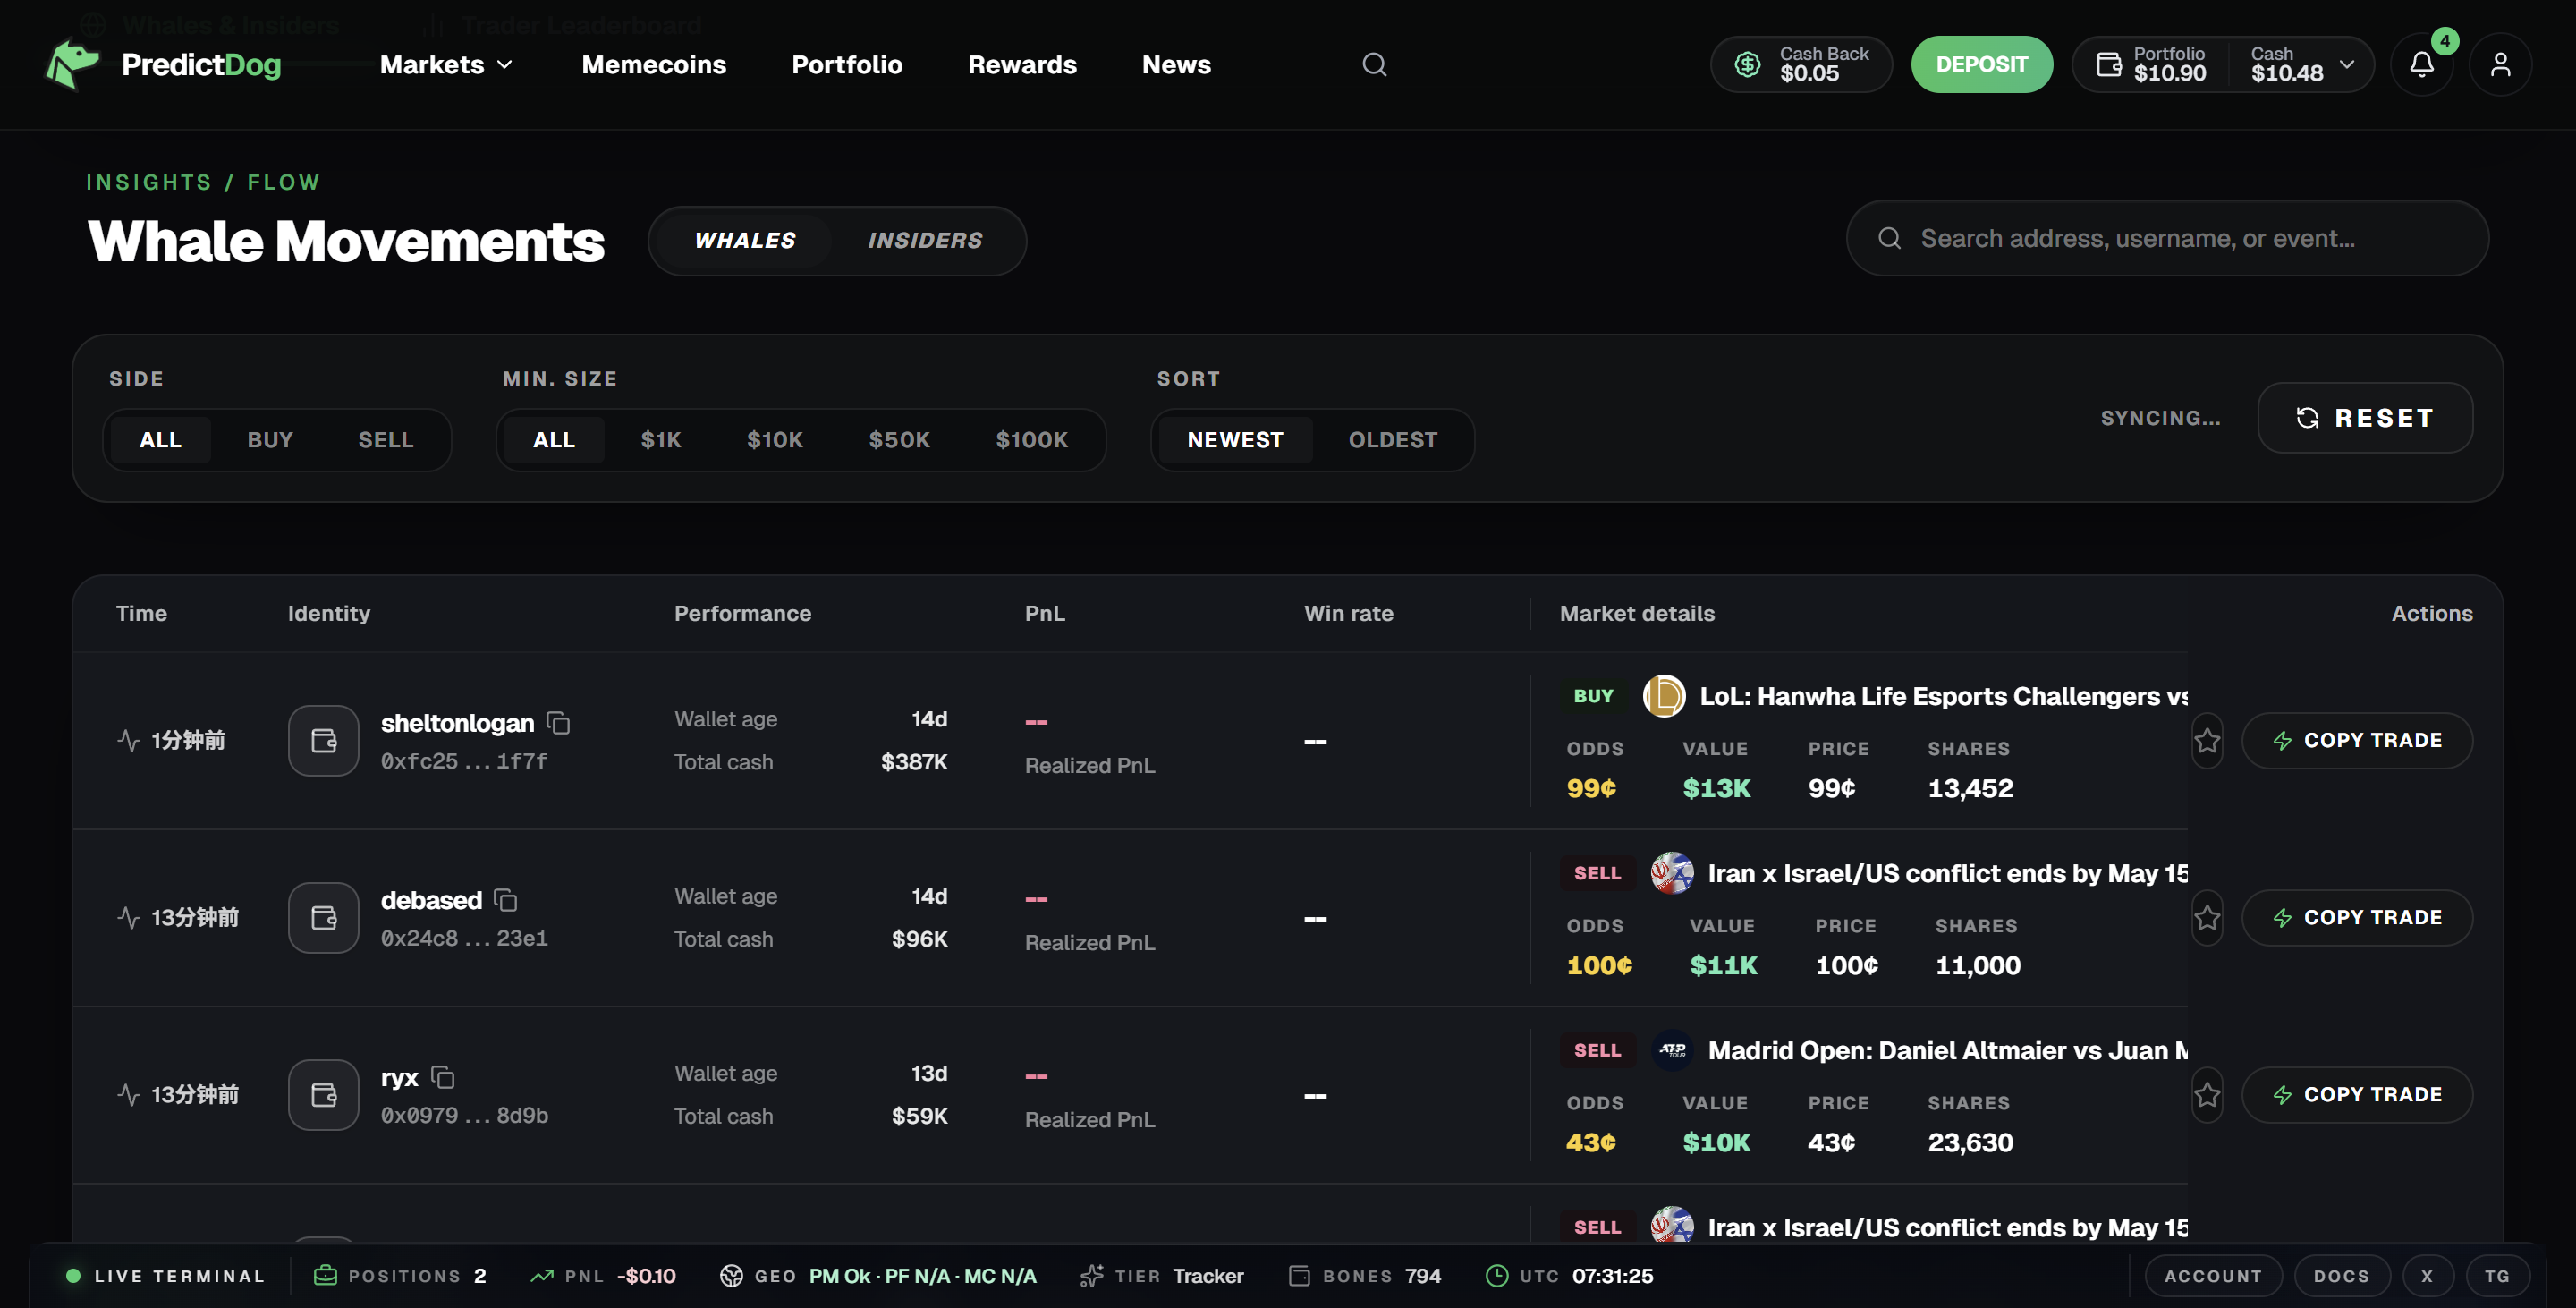2576x1308 pixels.
Task: Set minimum size to $10K
Action: 775,440
